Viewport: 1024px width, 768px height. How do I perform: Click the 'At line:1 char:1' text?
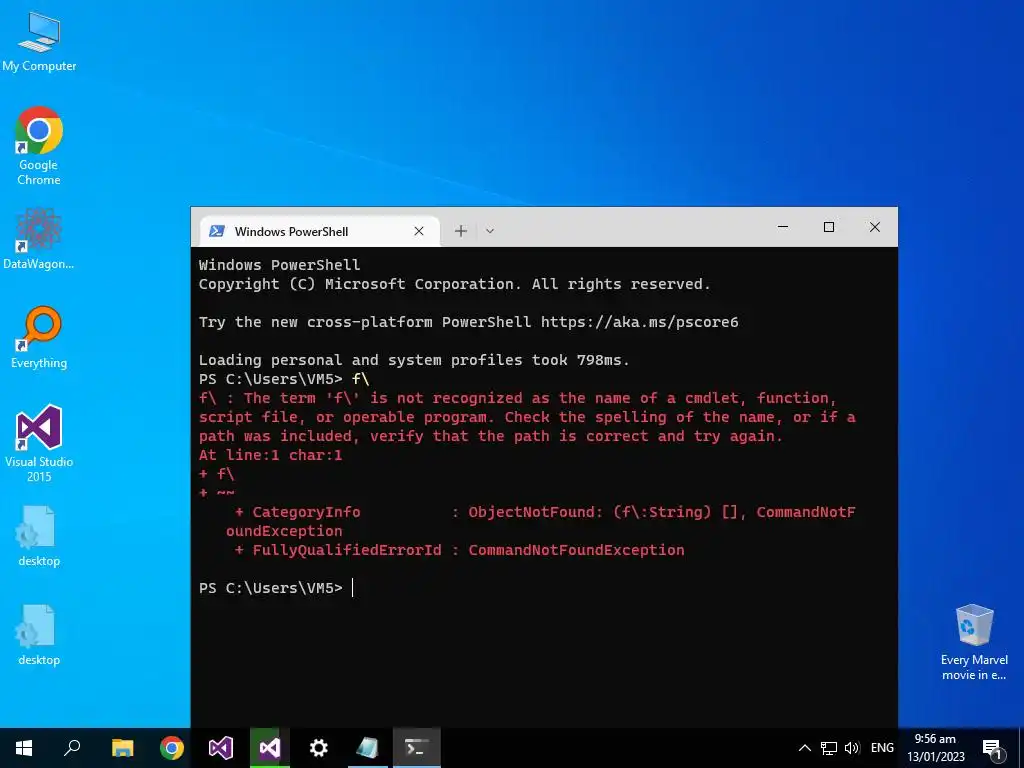[x=270, y=455]
